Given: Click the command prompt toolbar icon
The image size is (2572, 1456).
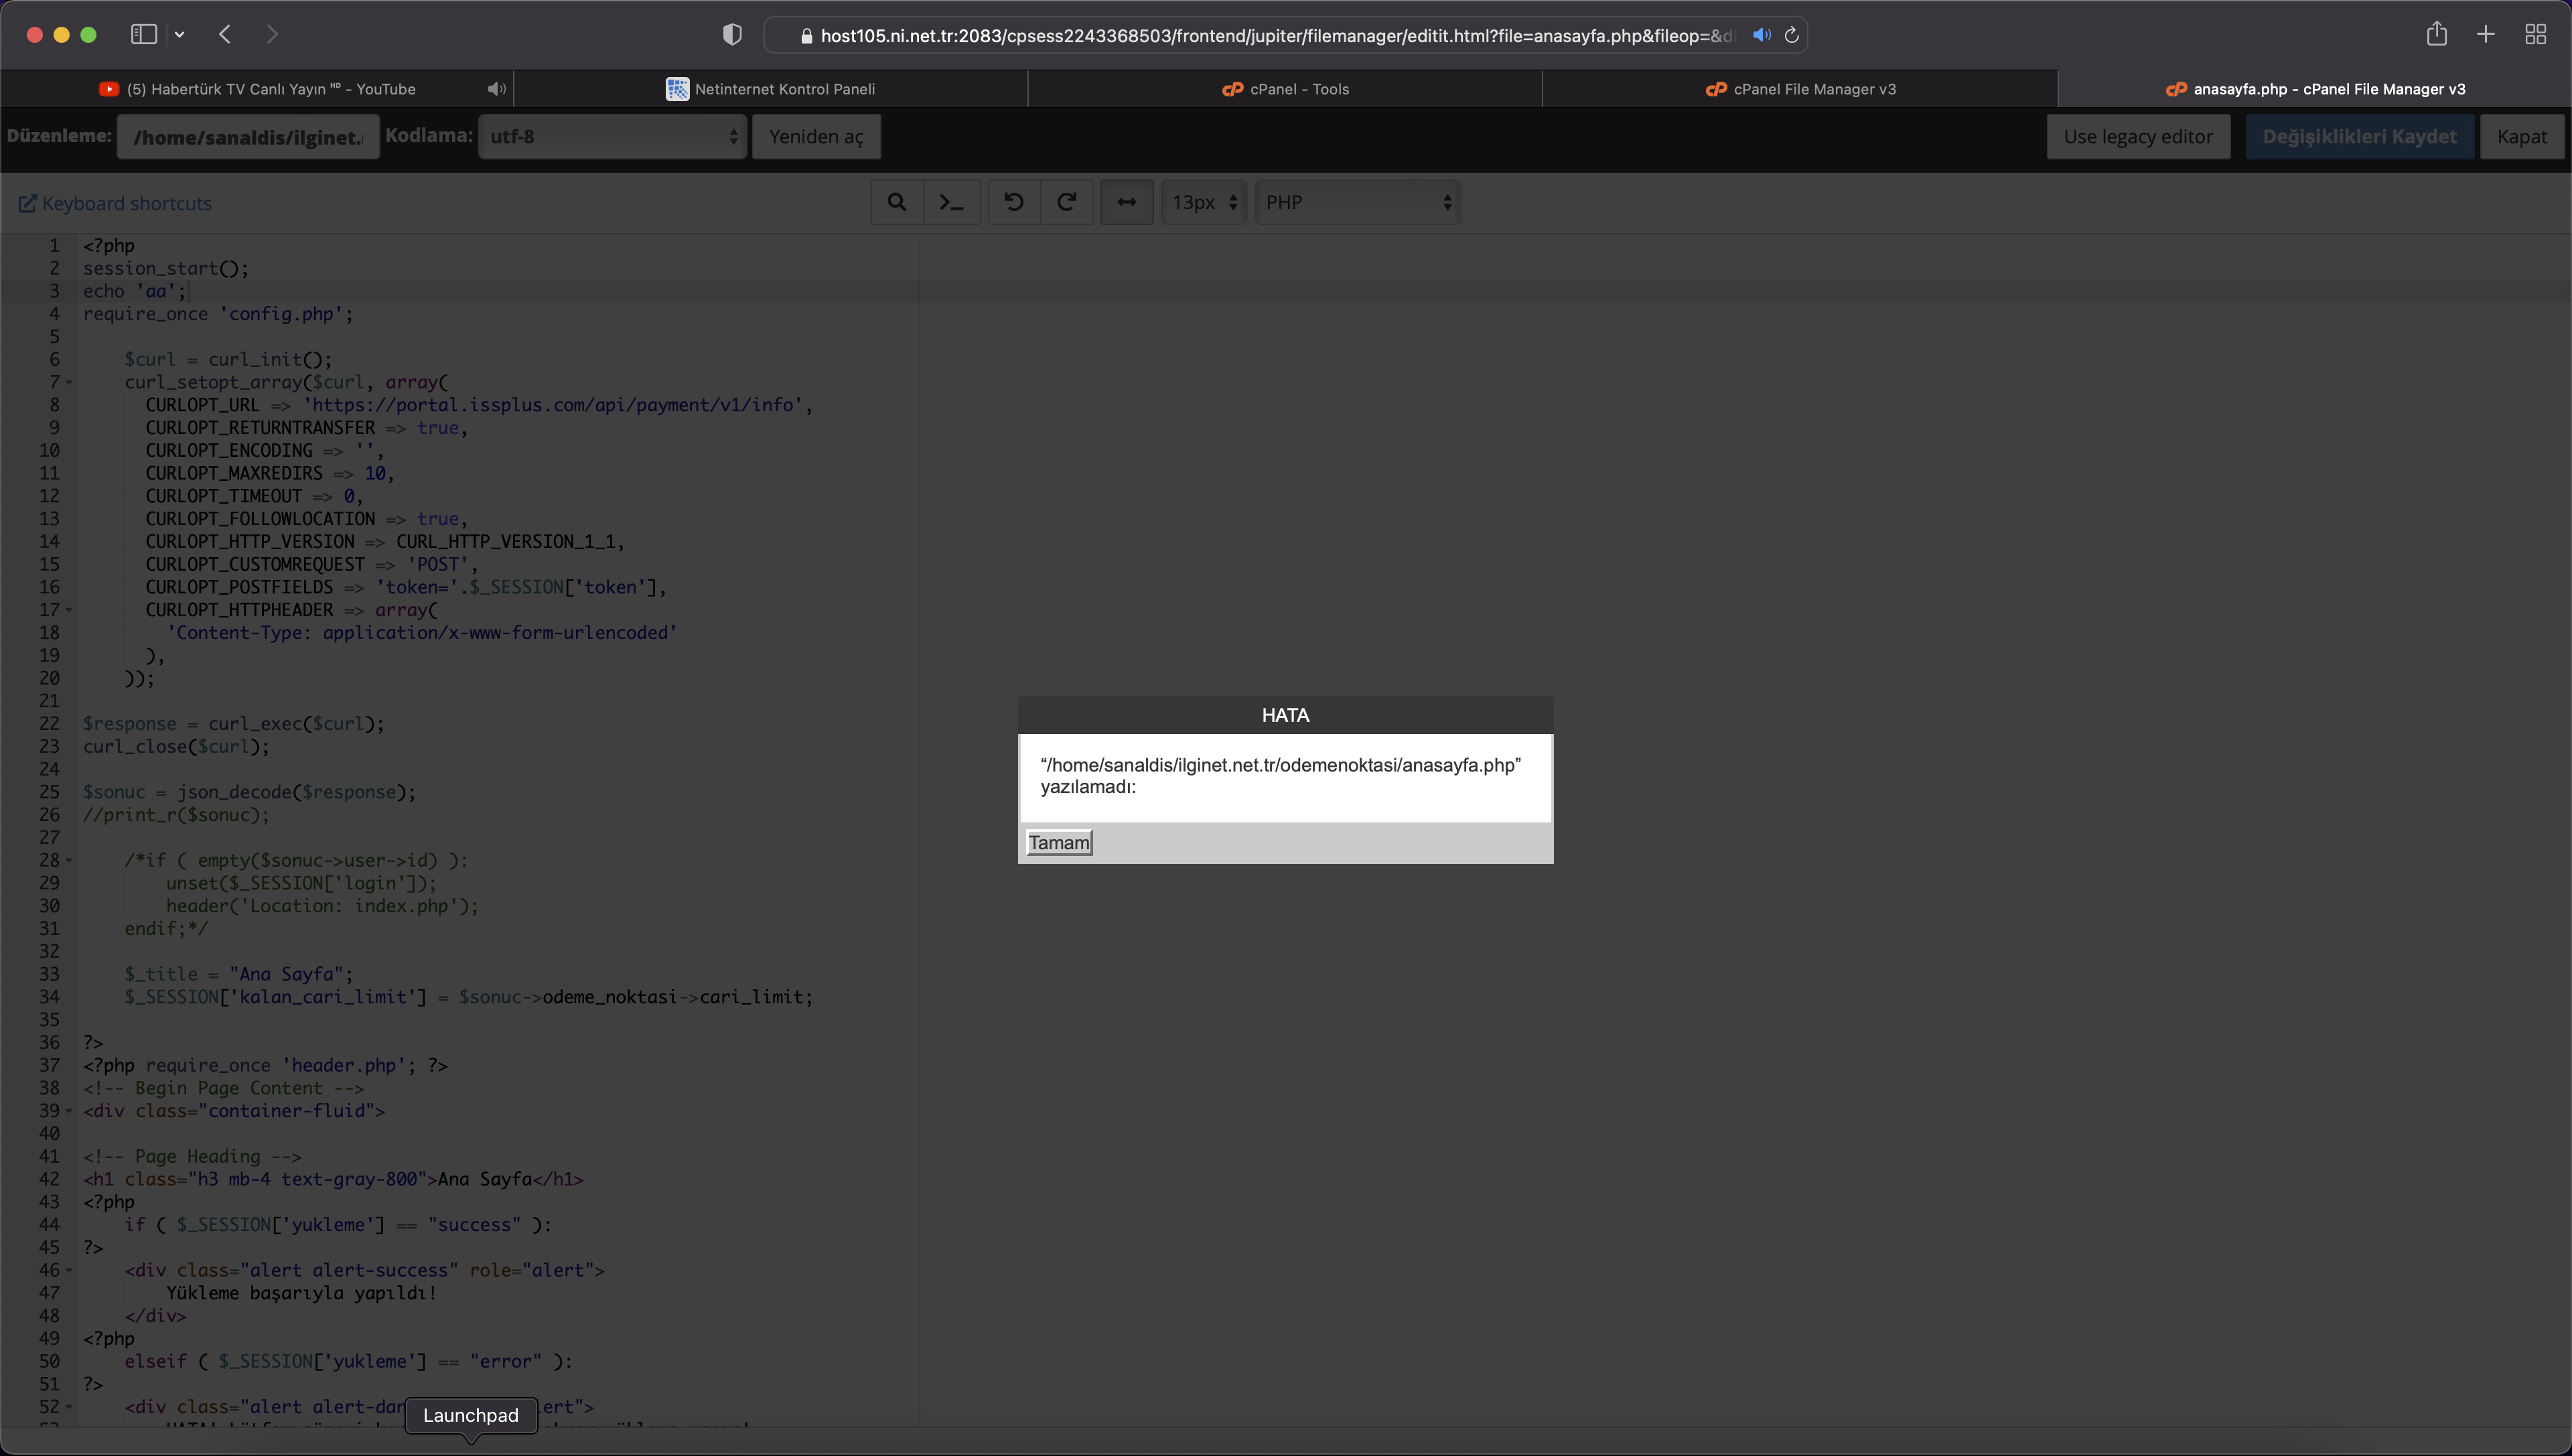Looking at the screenshot, I should point(951,202).
